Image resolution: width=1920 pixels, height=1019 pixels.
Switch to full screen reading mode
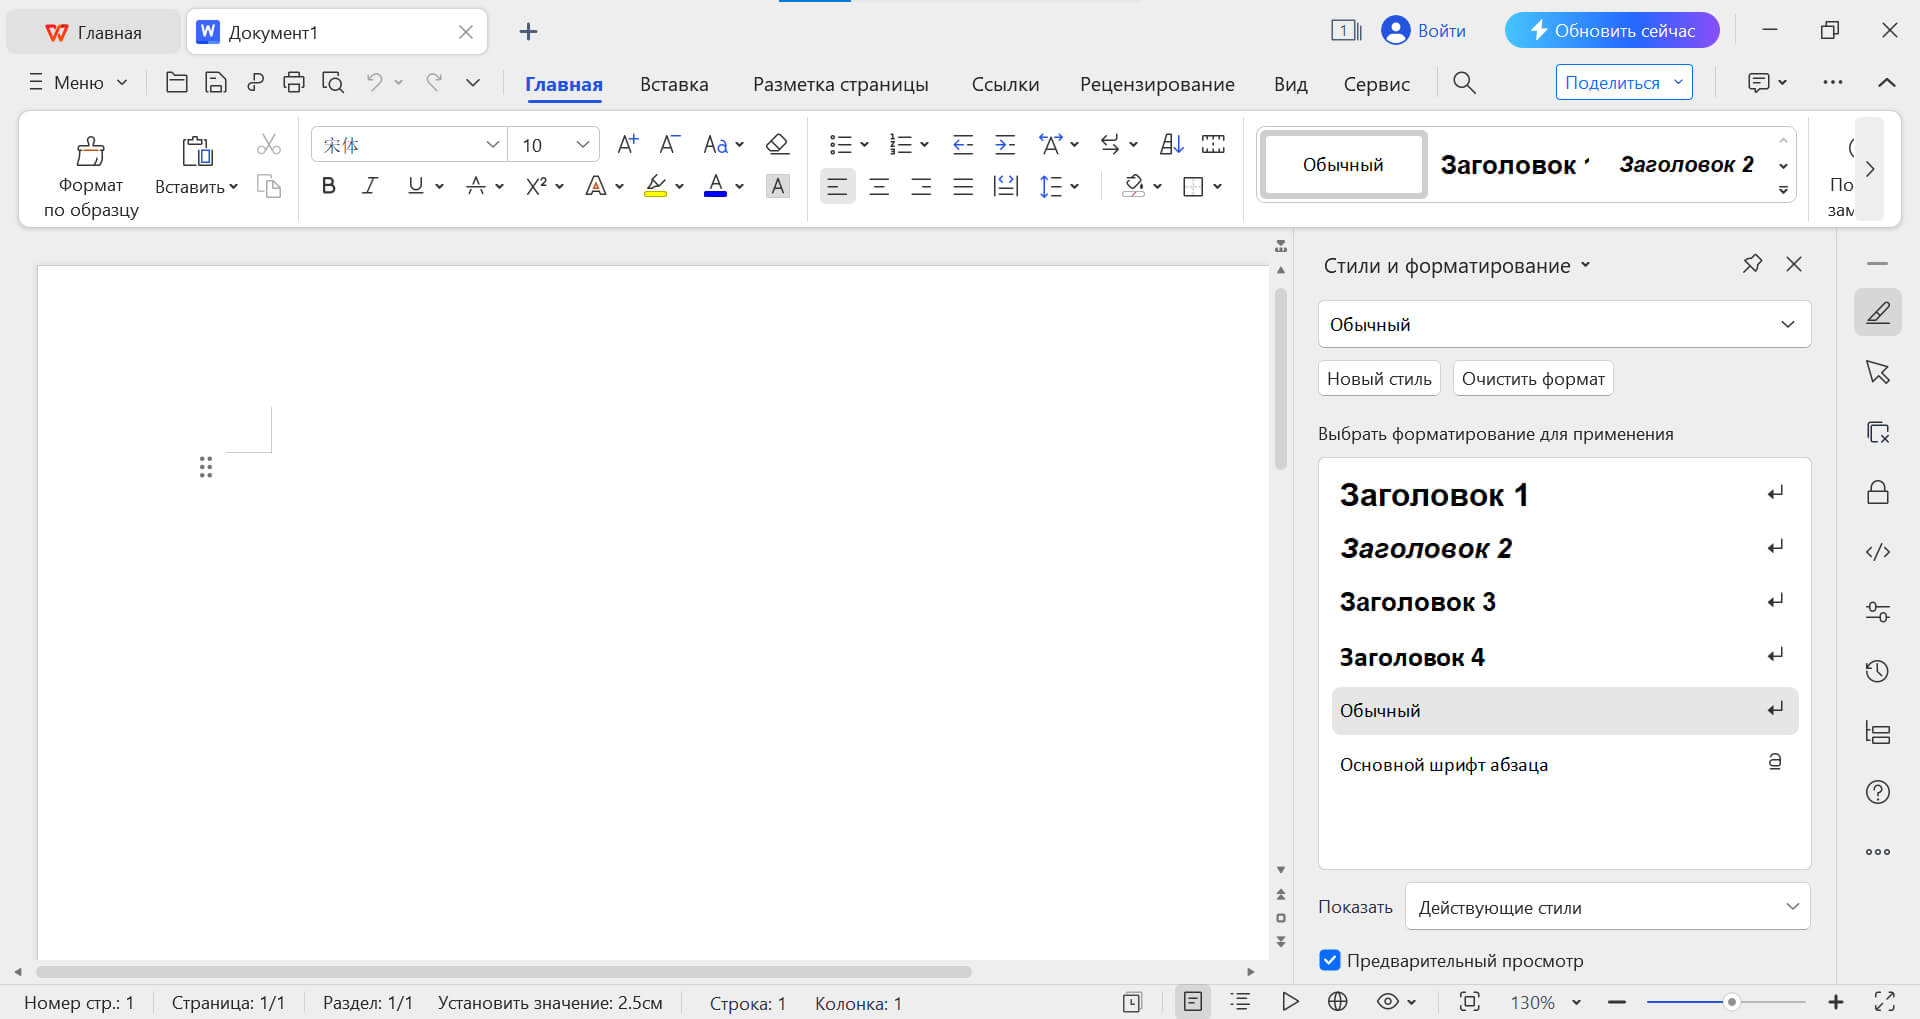pos(1884,1003)
